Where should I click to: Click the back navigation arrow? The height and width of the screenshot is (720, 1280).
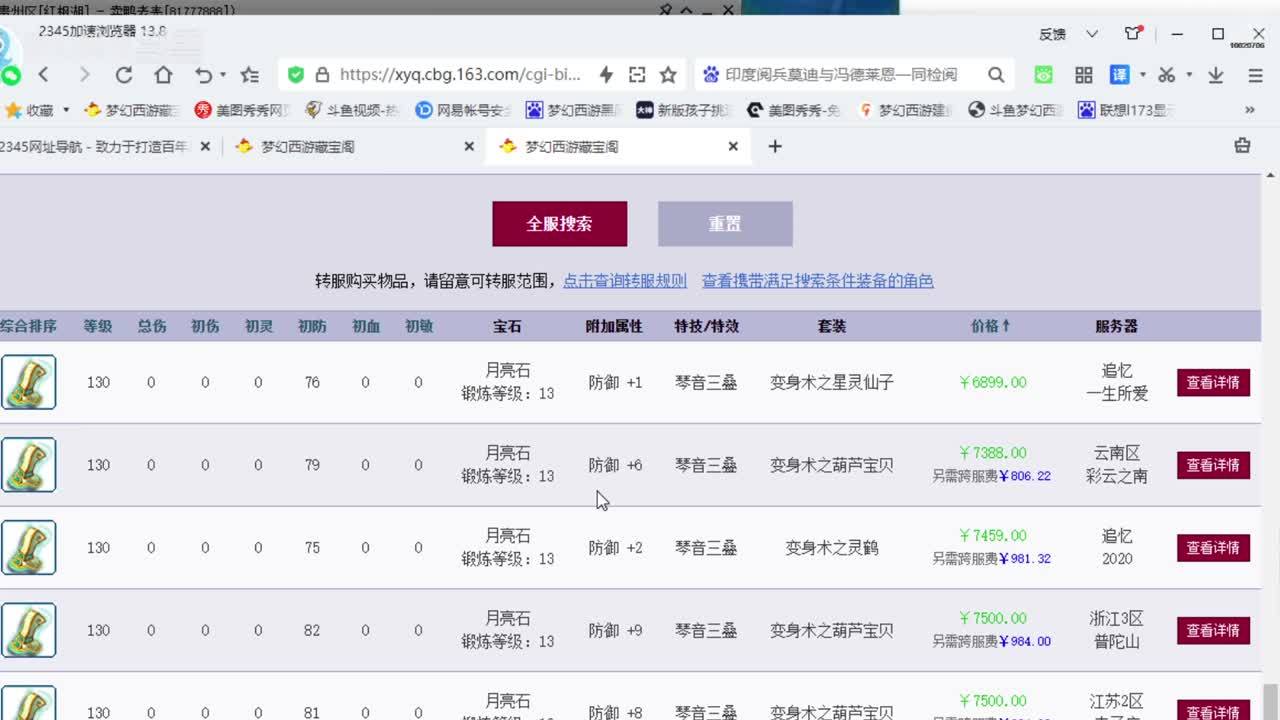(44, 75)
